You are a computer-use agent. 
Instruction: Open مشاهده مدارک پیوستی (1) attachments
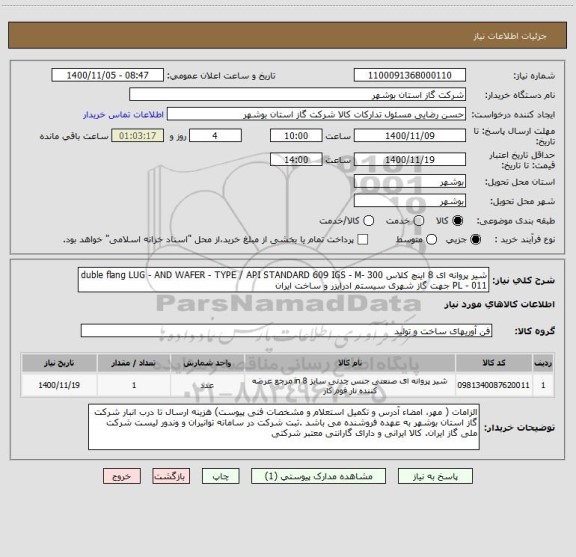[318, 476]
